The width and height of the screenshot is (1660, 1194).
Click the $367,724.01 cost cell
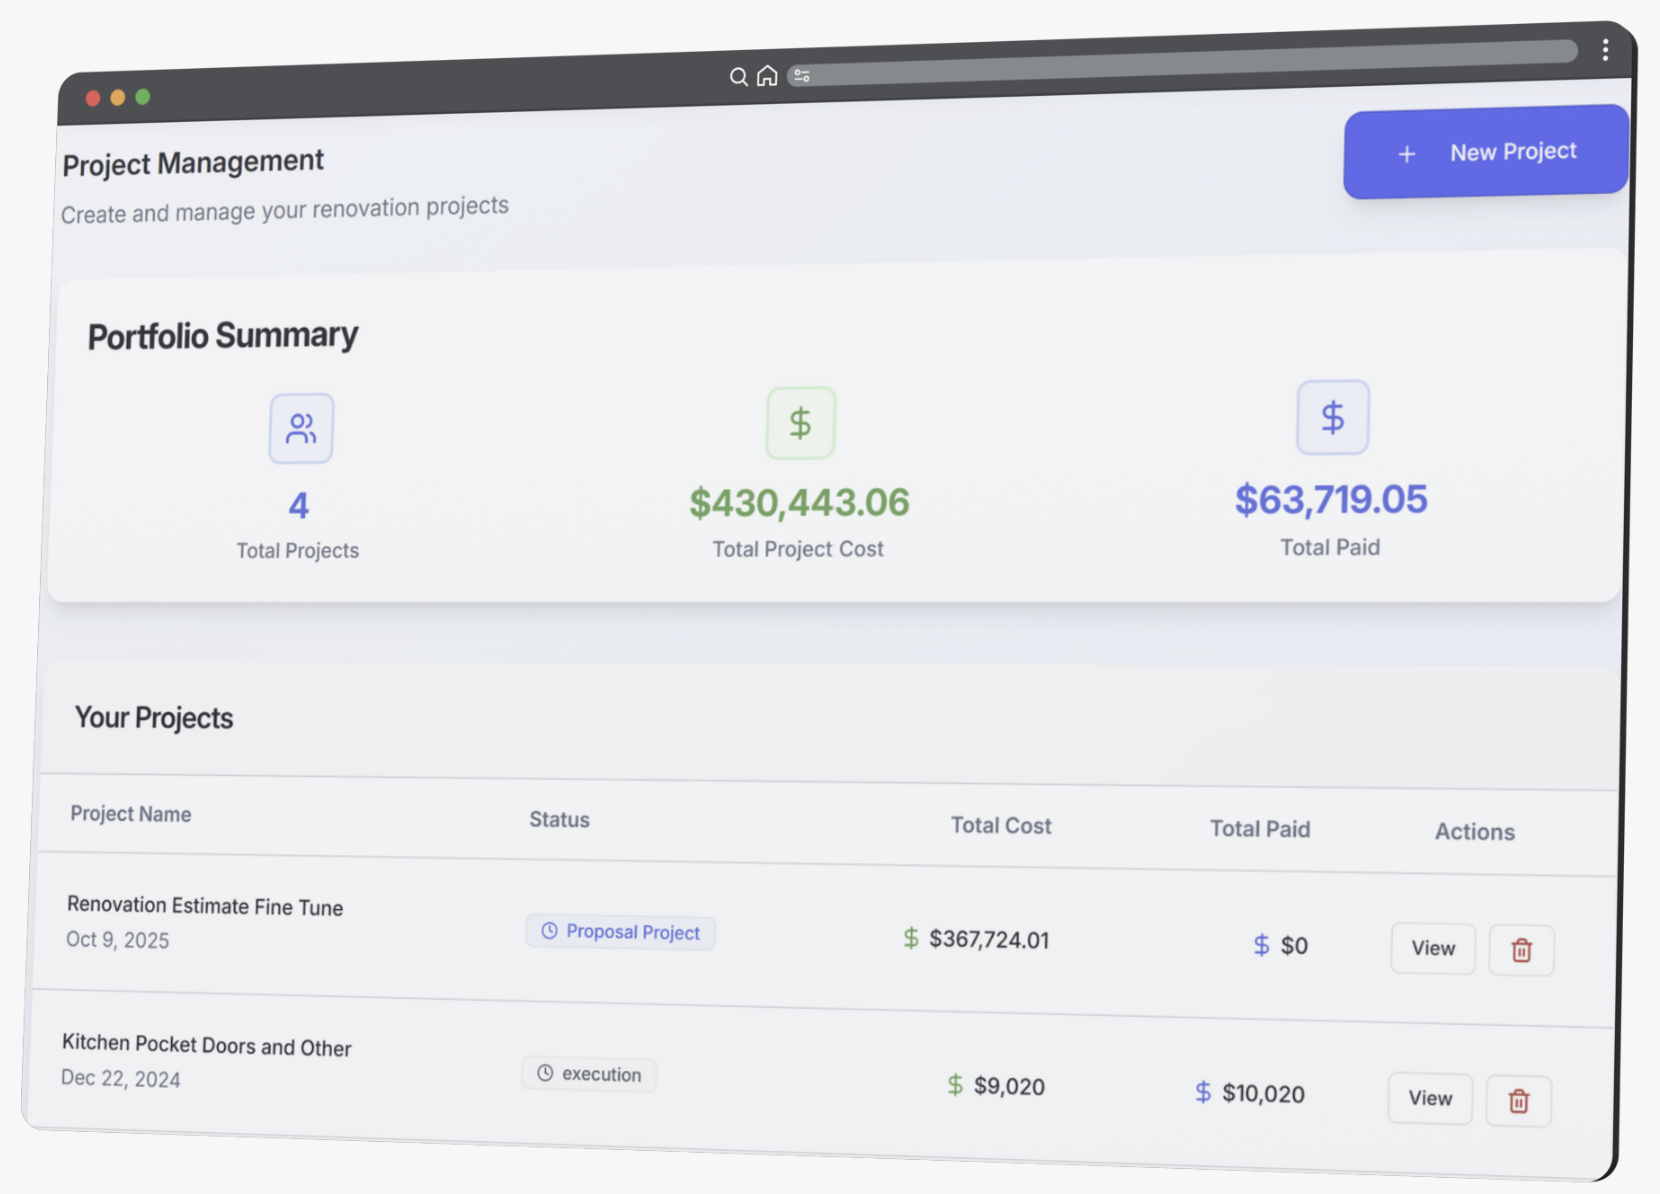[988, 940]
